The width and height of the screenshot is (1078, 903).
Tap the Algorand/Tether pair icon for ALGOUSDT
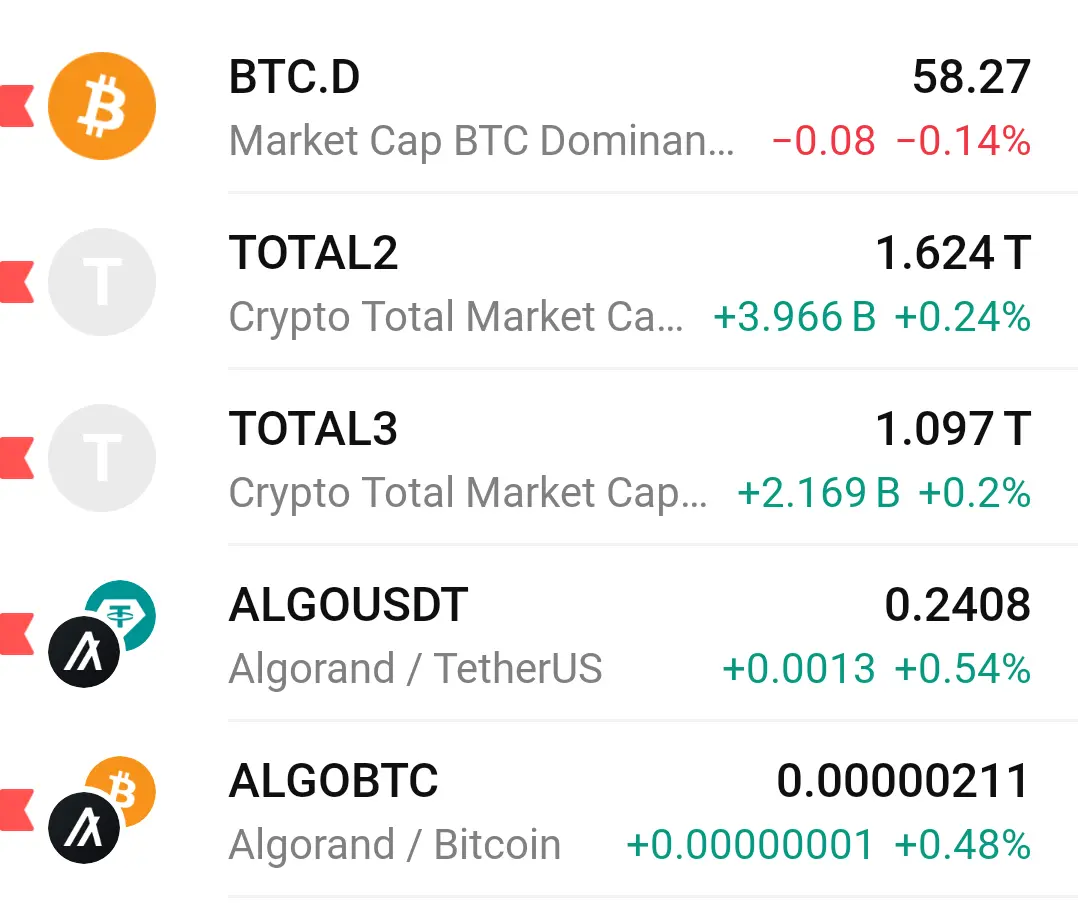click(102, 634)
